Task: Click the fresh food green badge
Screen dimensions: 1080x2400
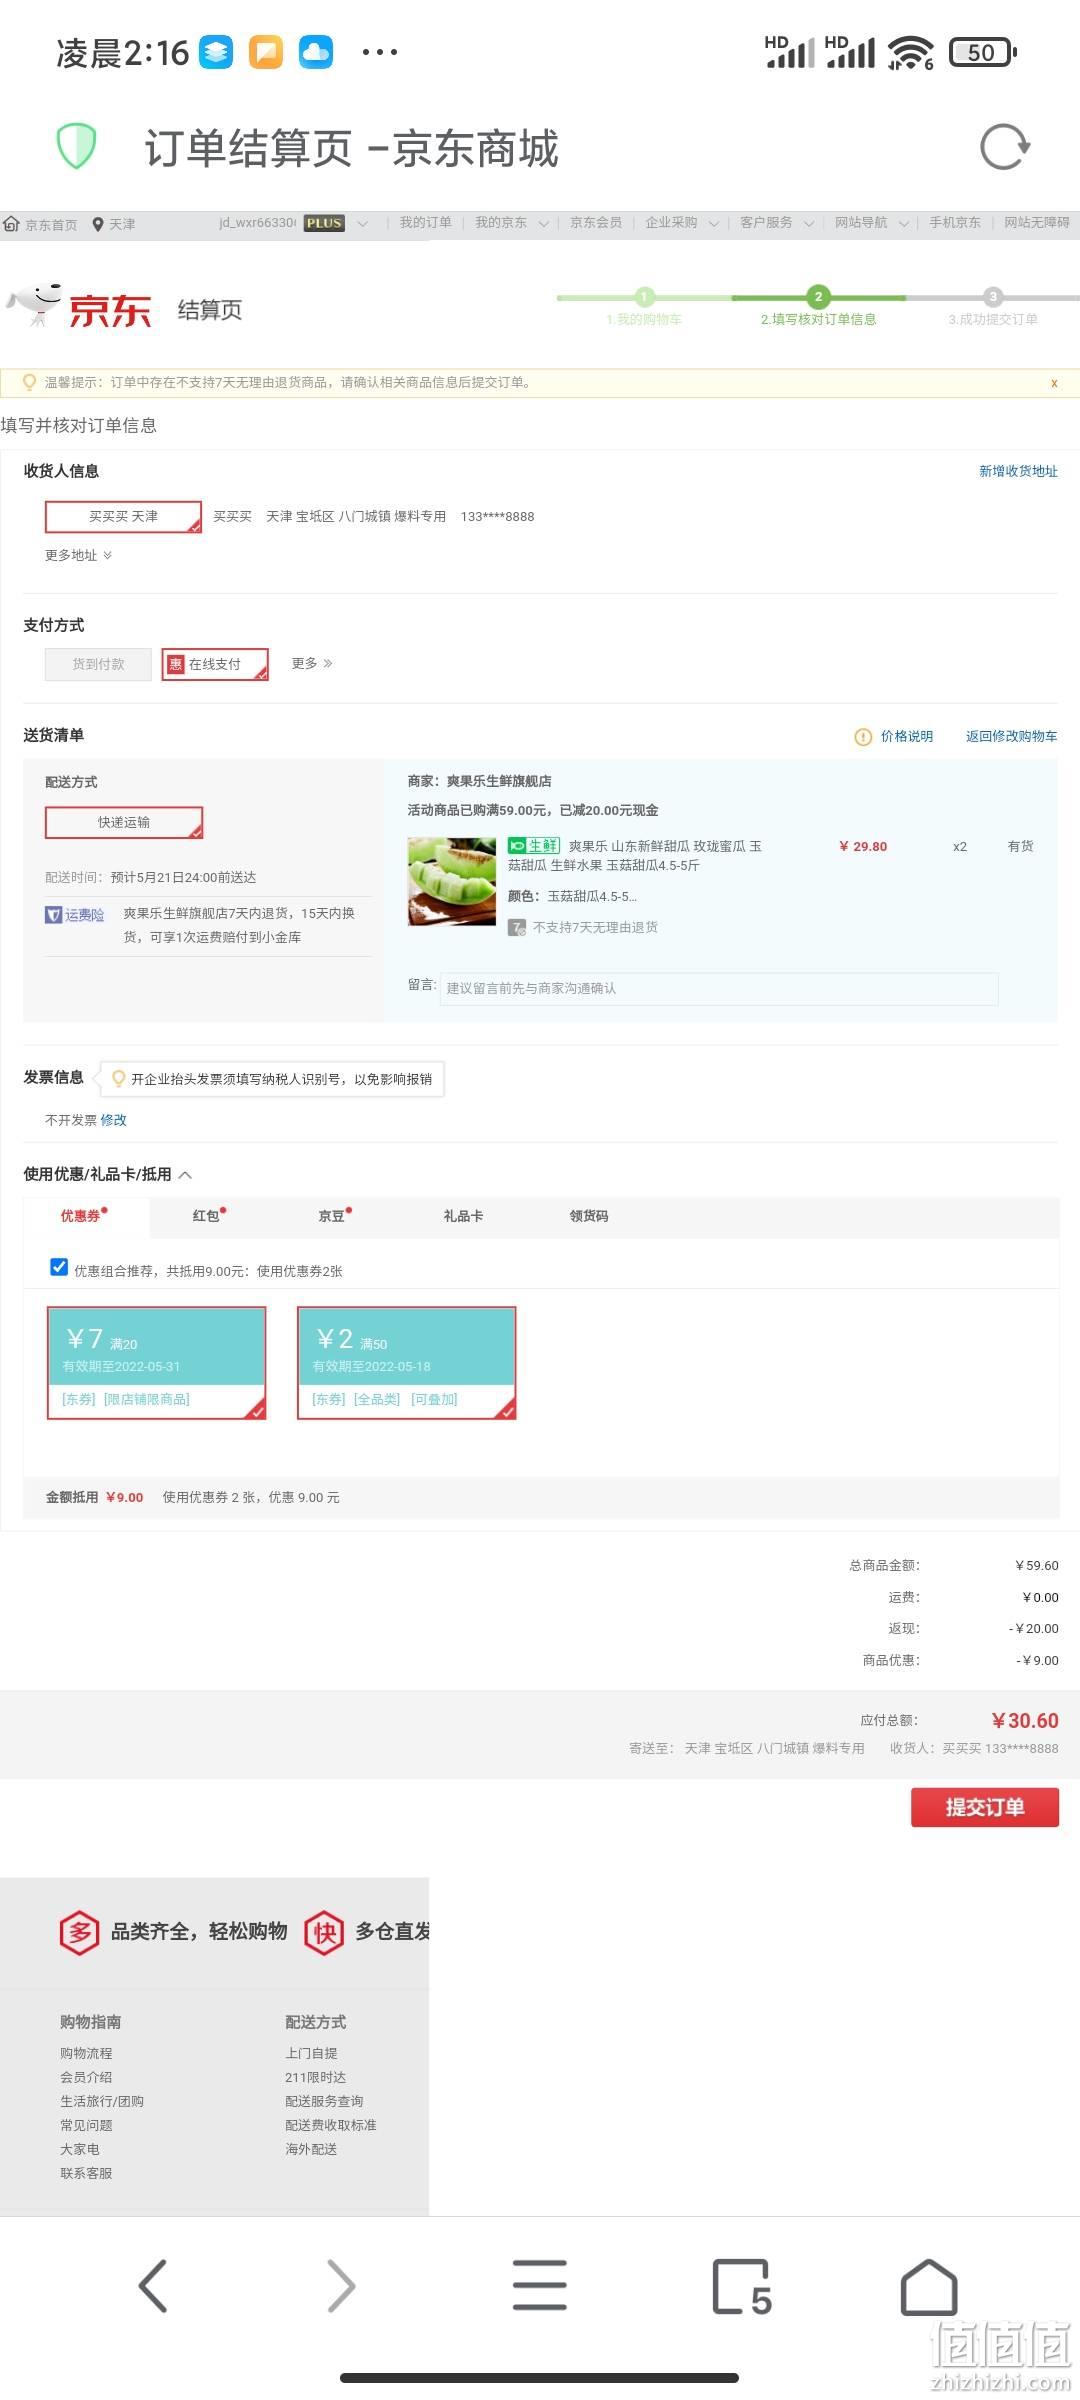Action: (534, 846)
